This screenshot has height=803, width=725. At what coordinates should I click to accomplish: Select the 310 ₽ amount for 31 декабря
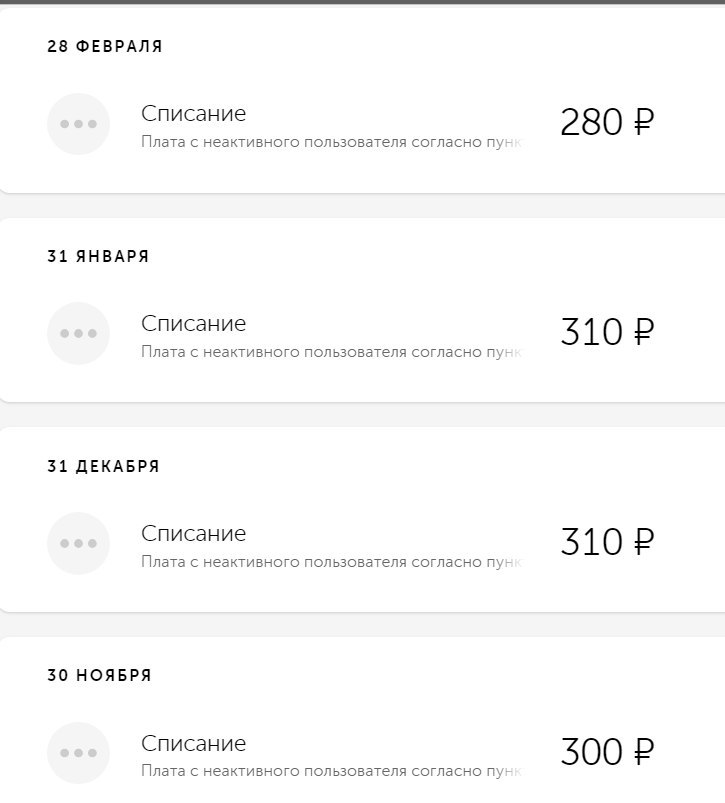tap(607, 542)
